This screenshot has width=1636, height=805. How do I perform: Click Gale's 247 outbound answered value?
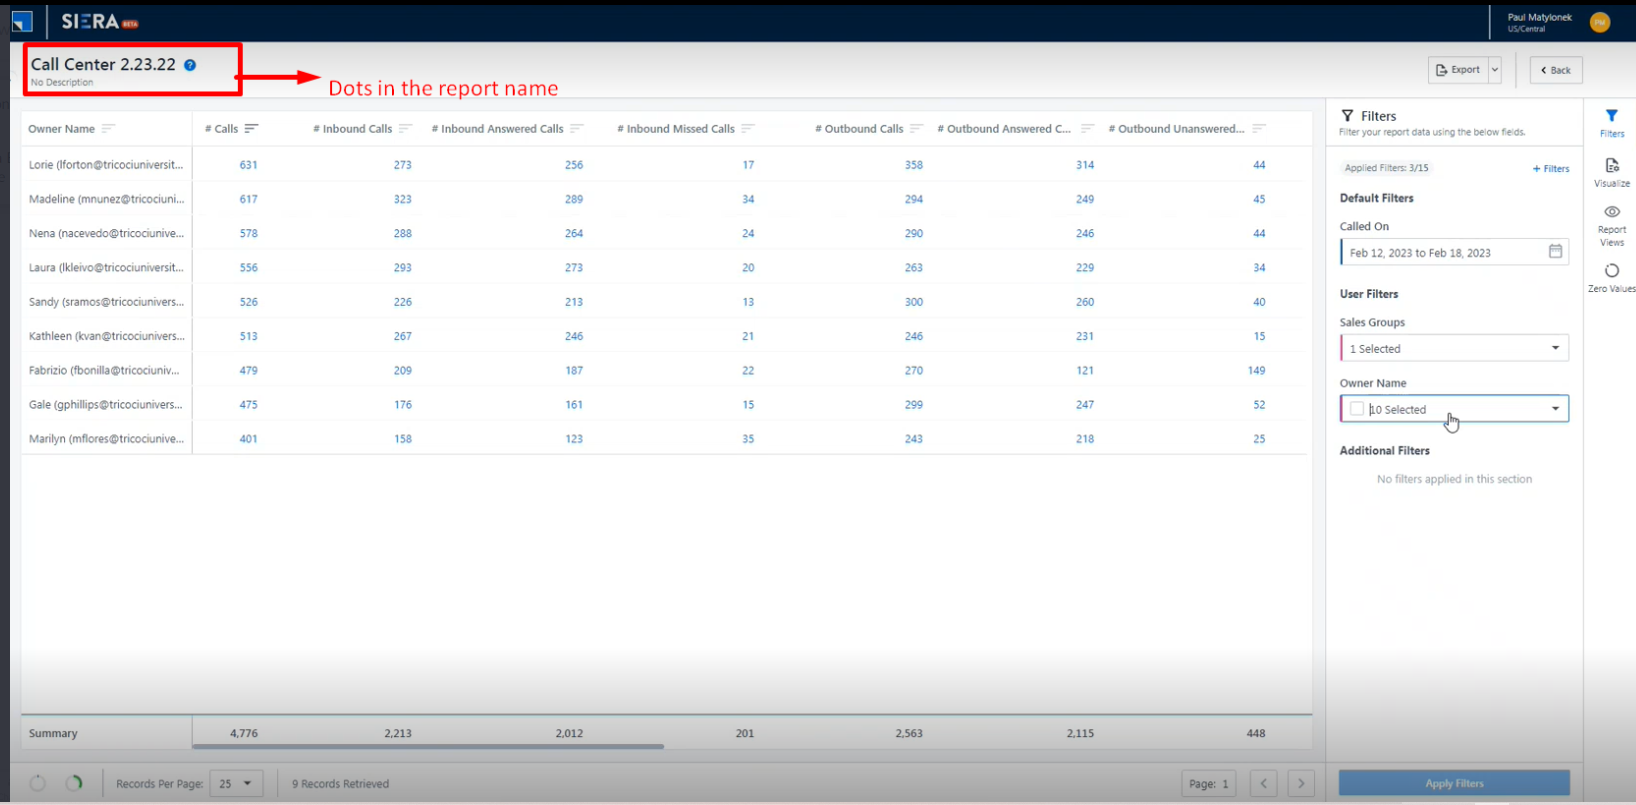1085,405
